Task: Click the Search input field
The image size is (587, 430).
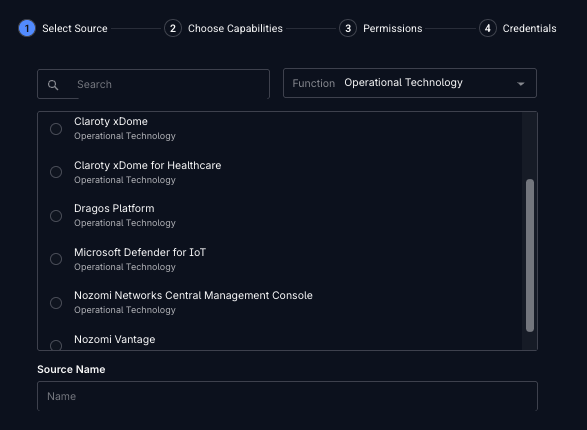Action: (153, 84)
